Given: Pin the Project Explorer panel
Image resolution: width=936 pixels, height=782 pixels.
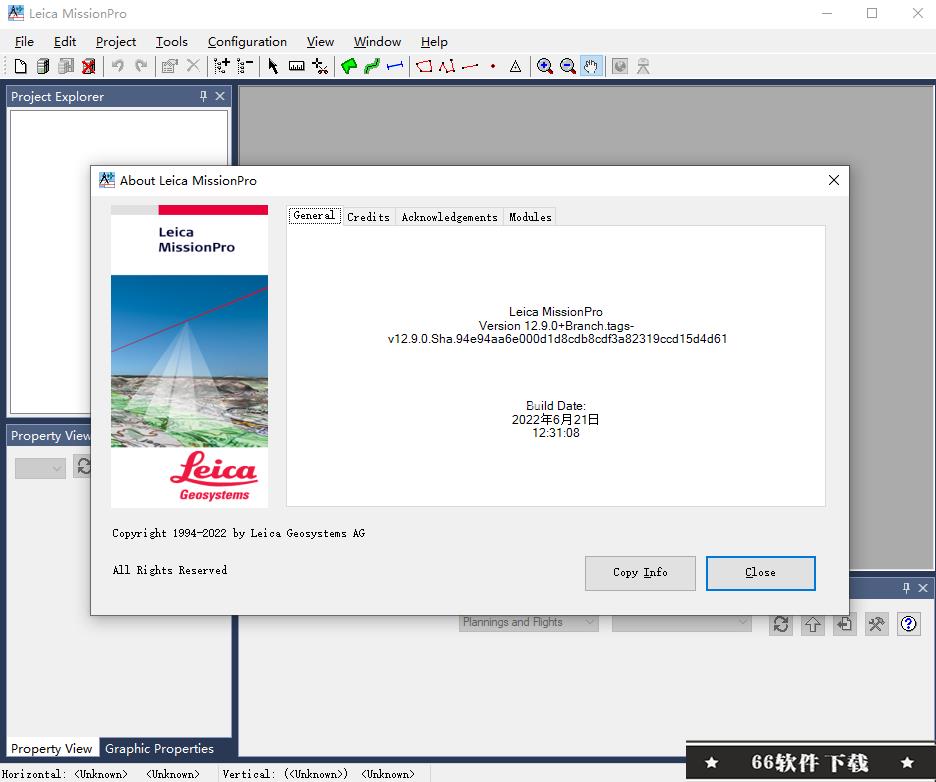Looking at the screenshot, I should (204, 96).
